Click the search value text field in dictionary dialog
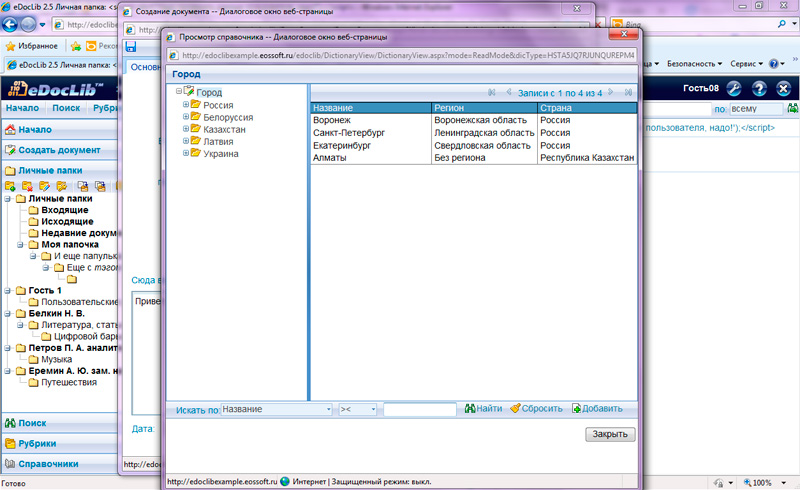This screenshot has width=800, height=490. [420, 409]
